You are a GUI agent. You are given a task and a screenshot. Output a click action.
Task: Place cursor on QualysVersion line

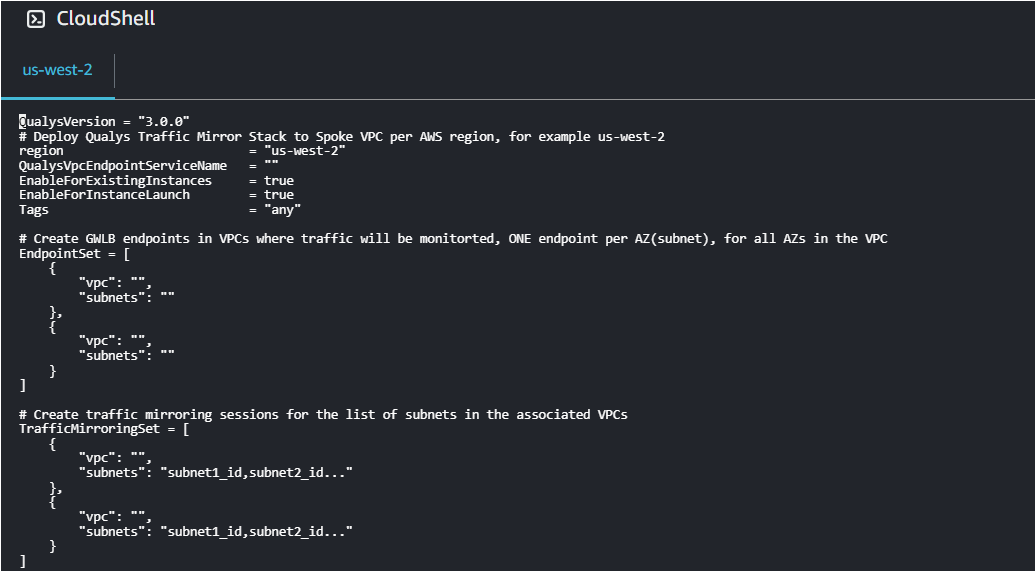tap(104, 122)
